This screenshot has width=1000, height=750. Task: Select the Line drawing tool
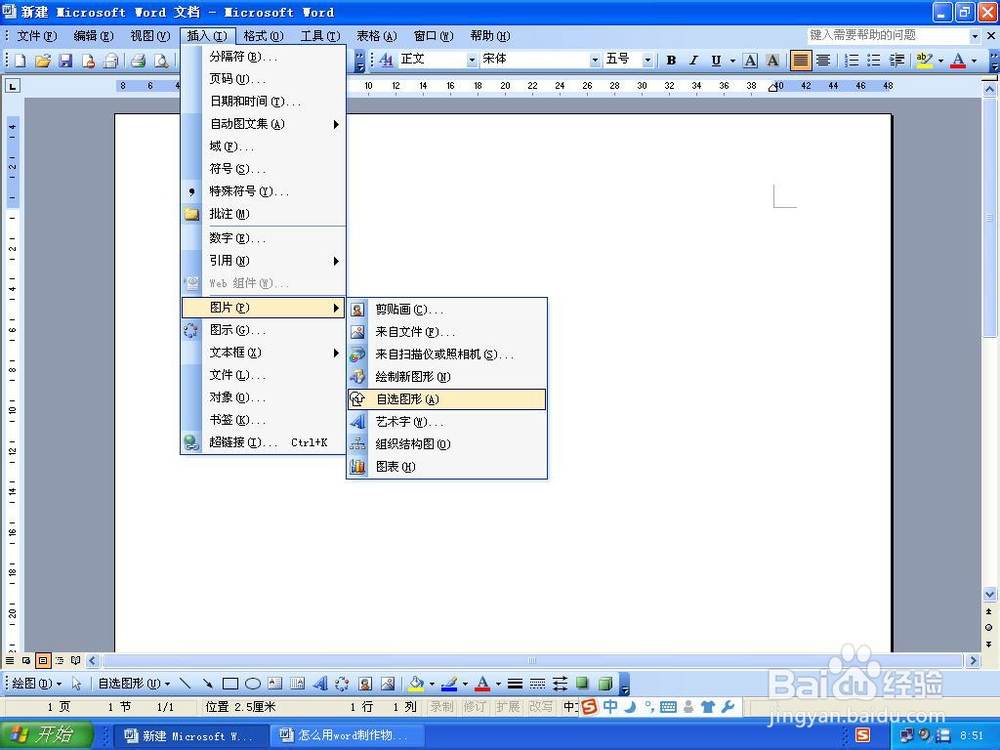pyautogui.click(x=185, y=684)
